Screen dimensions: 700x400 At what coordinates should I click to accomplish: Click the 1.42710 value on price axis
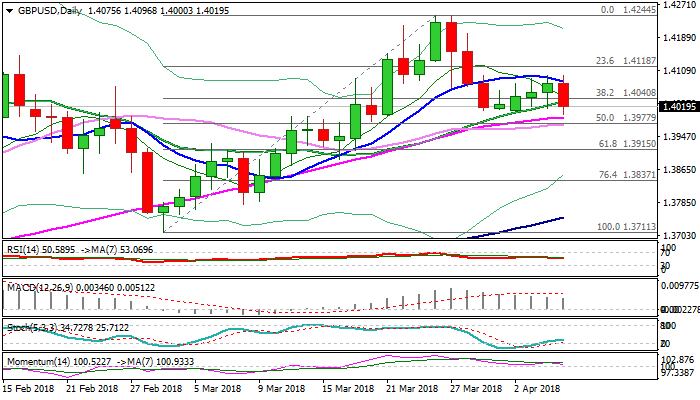pyautogui.click(x=678, y=5)
